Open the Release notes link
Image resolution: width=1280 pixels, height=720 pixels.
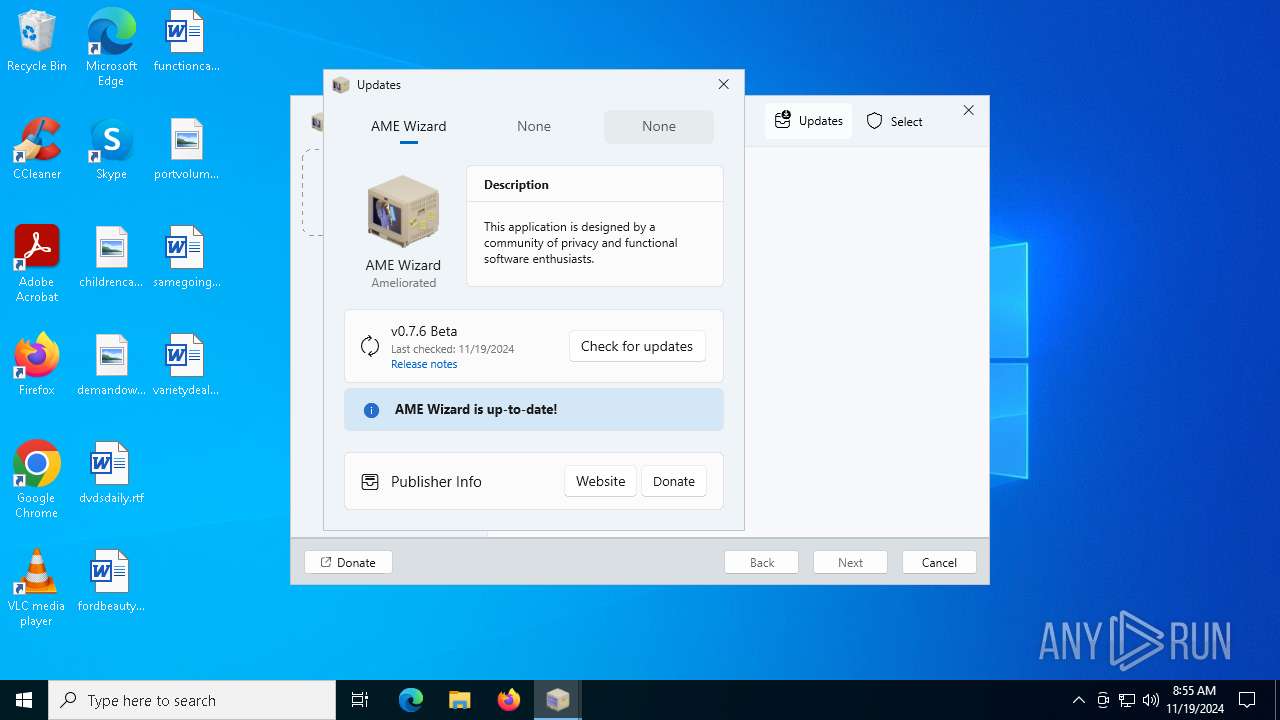point(424,364)
